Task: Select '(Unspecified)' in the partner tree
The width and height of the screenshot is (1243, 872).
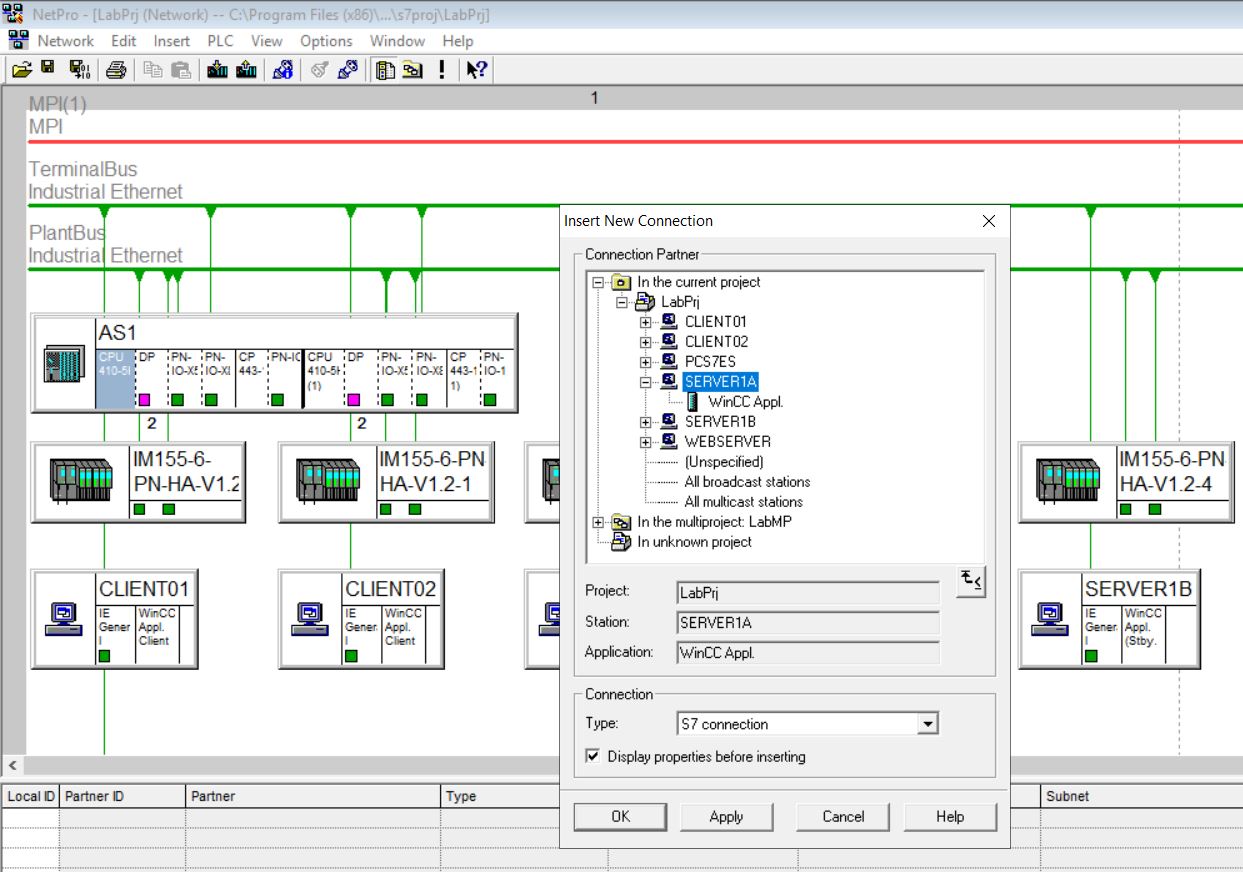Action: pyautogui.click(x=724, y=462)
